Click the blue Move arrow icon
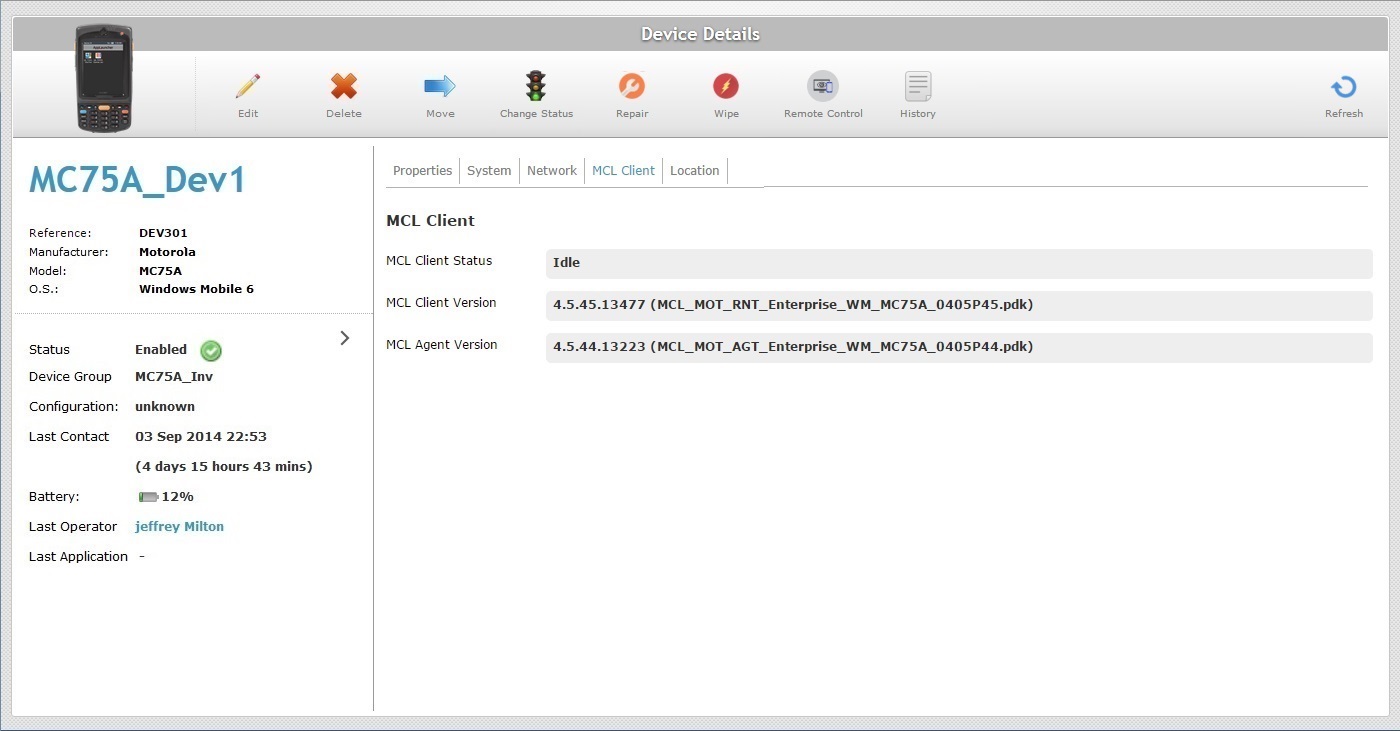Image resolution: width=1400 pixels, height=731 pixels. pyautogui.click(x=440, y=87)
